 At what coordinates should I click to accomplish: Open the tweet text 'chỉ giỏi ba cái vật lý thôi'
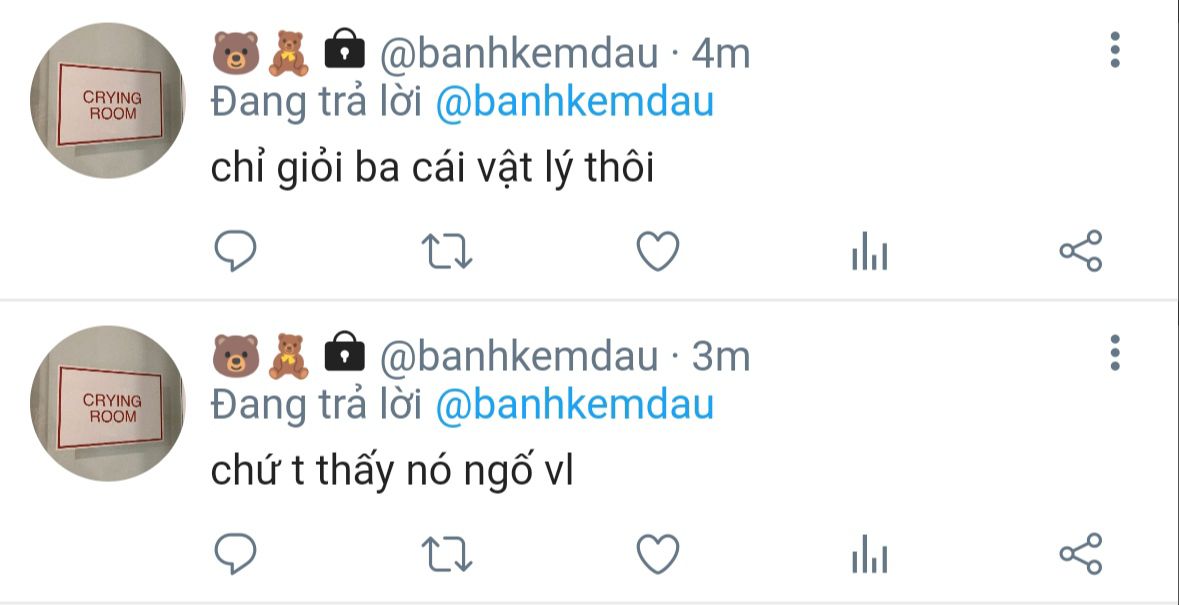tap(432, 169)
